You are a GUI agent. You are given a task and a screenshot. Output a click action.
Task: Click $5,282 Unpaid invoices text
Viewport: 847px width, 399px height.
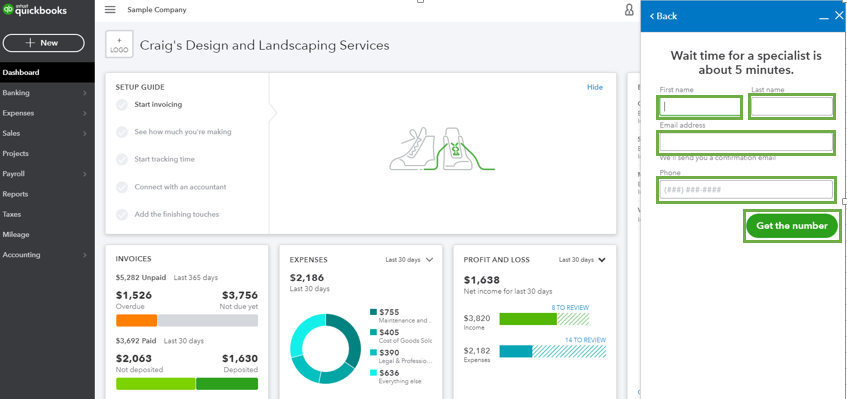(x=141, y=278)
